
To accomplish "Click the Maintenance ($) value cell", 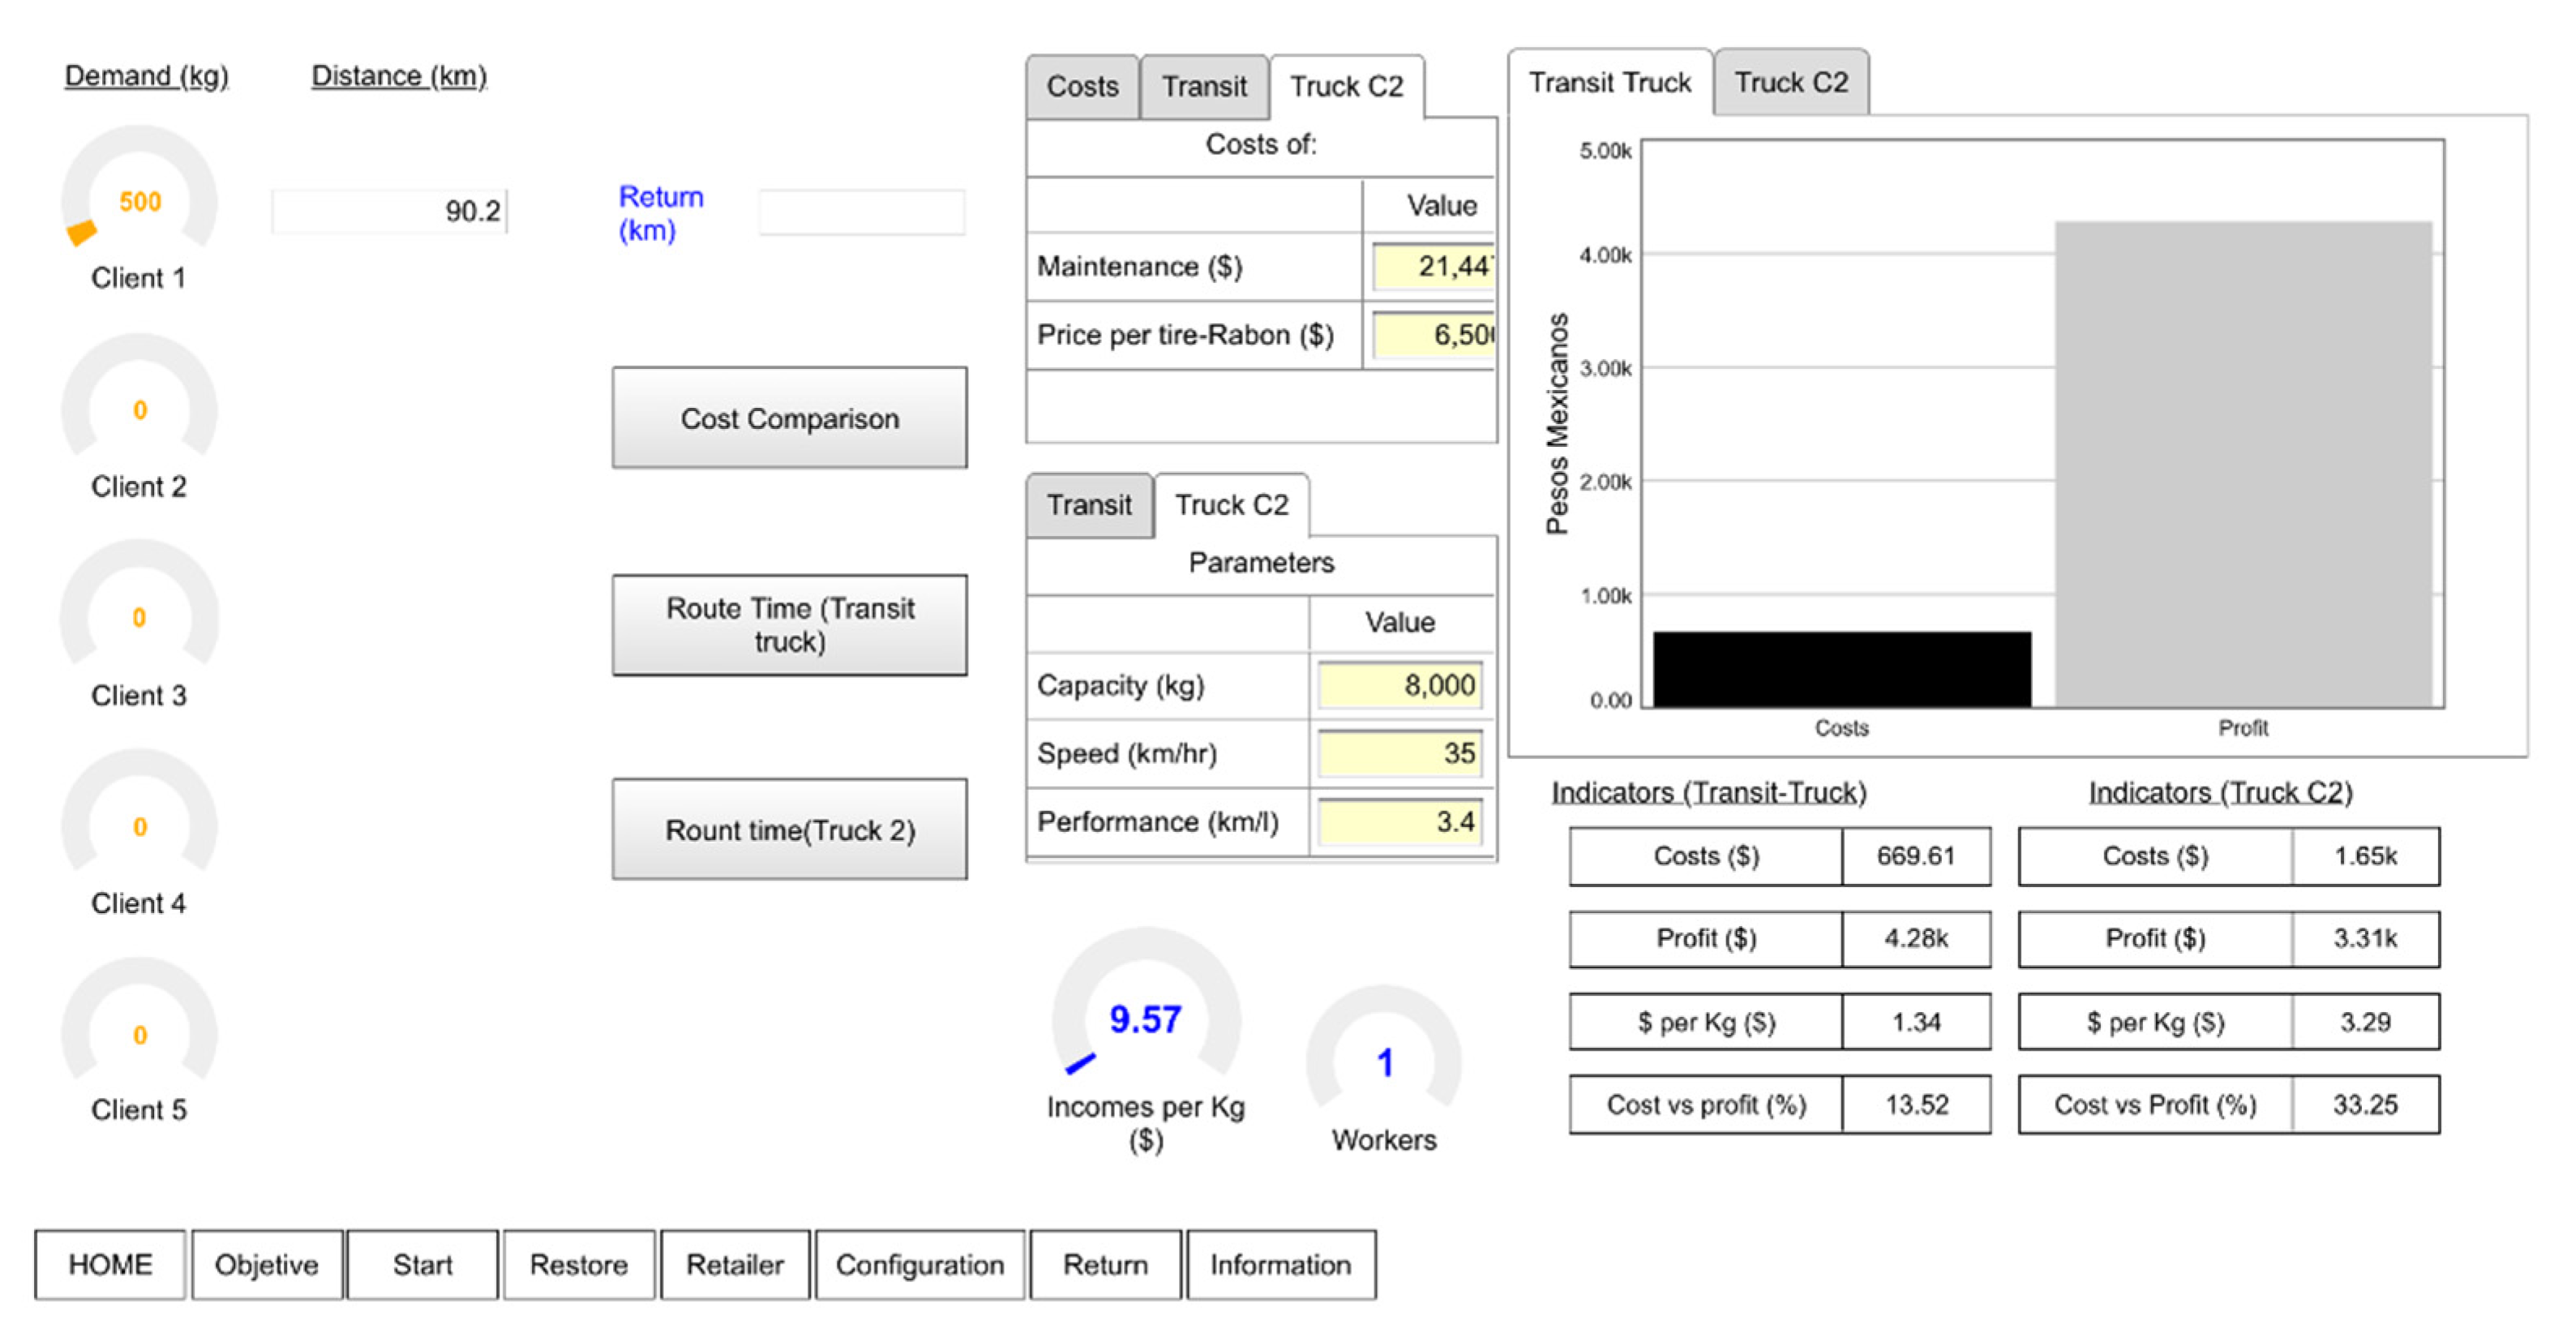I will 1433,267.
